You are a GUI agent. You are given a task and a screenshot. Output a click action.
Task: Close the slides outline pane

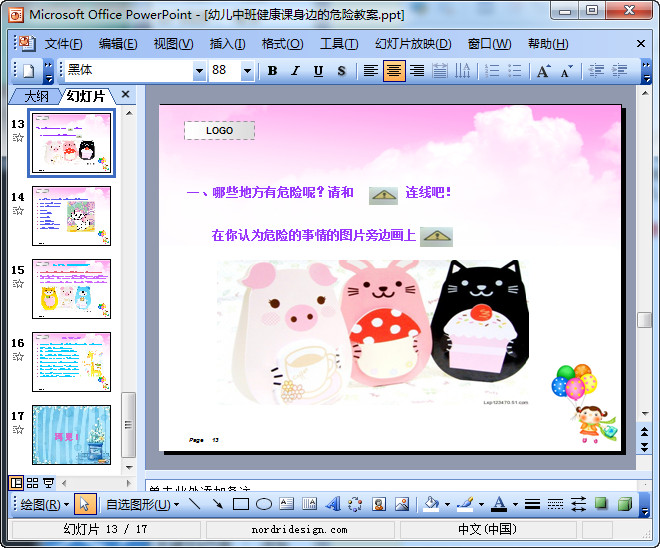(125, 94)
